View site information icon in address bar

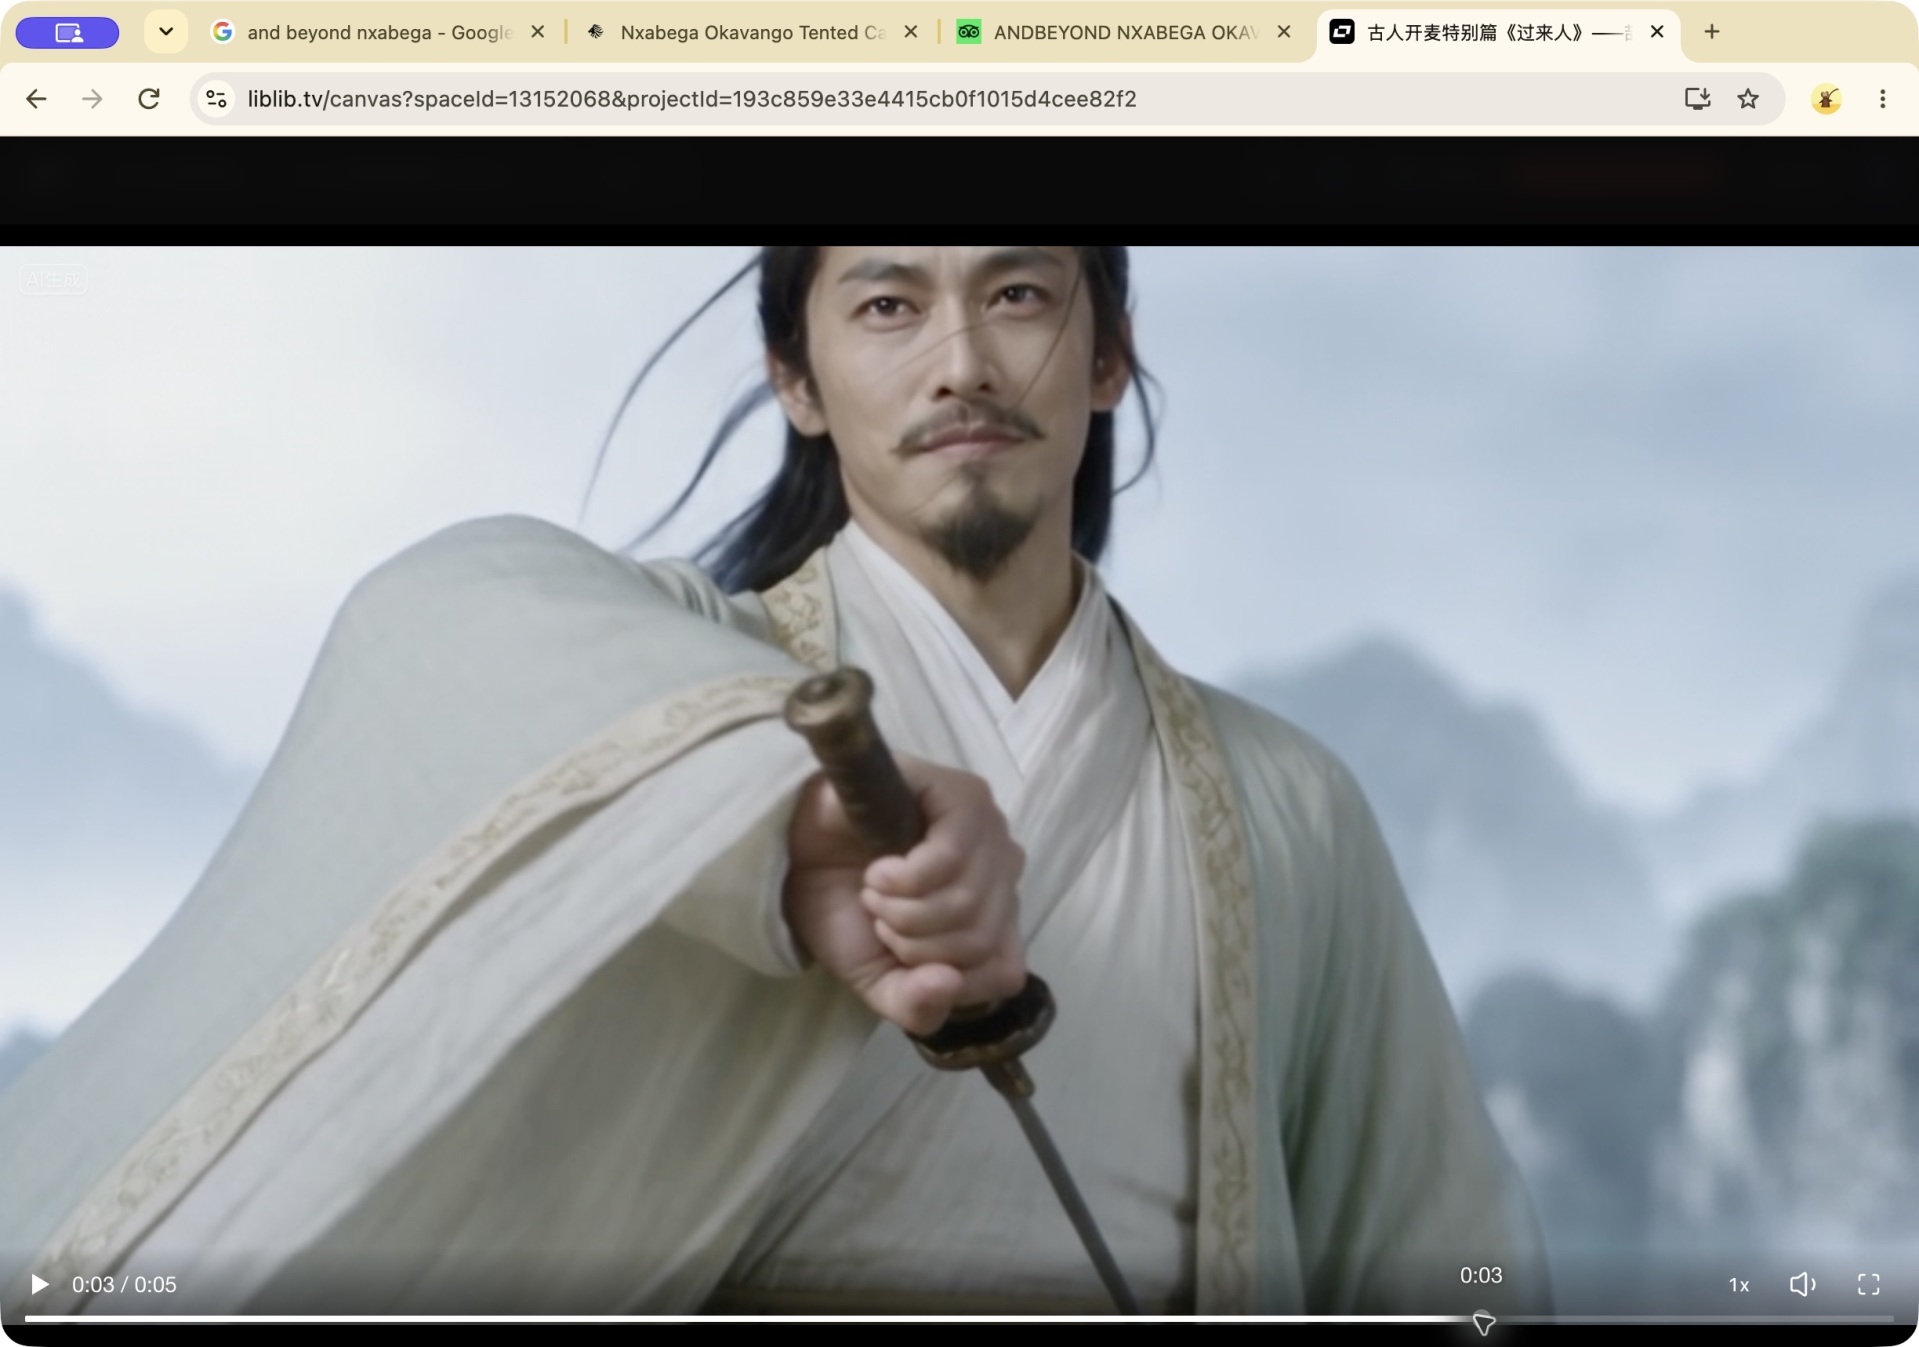coord(216,99)
